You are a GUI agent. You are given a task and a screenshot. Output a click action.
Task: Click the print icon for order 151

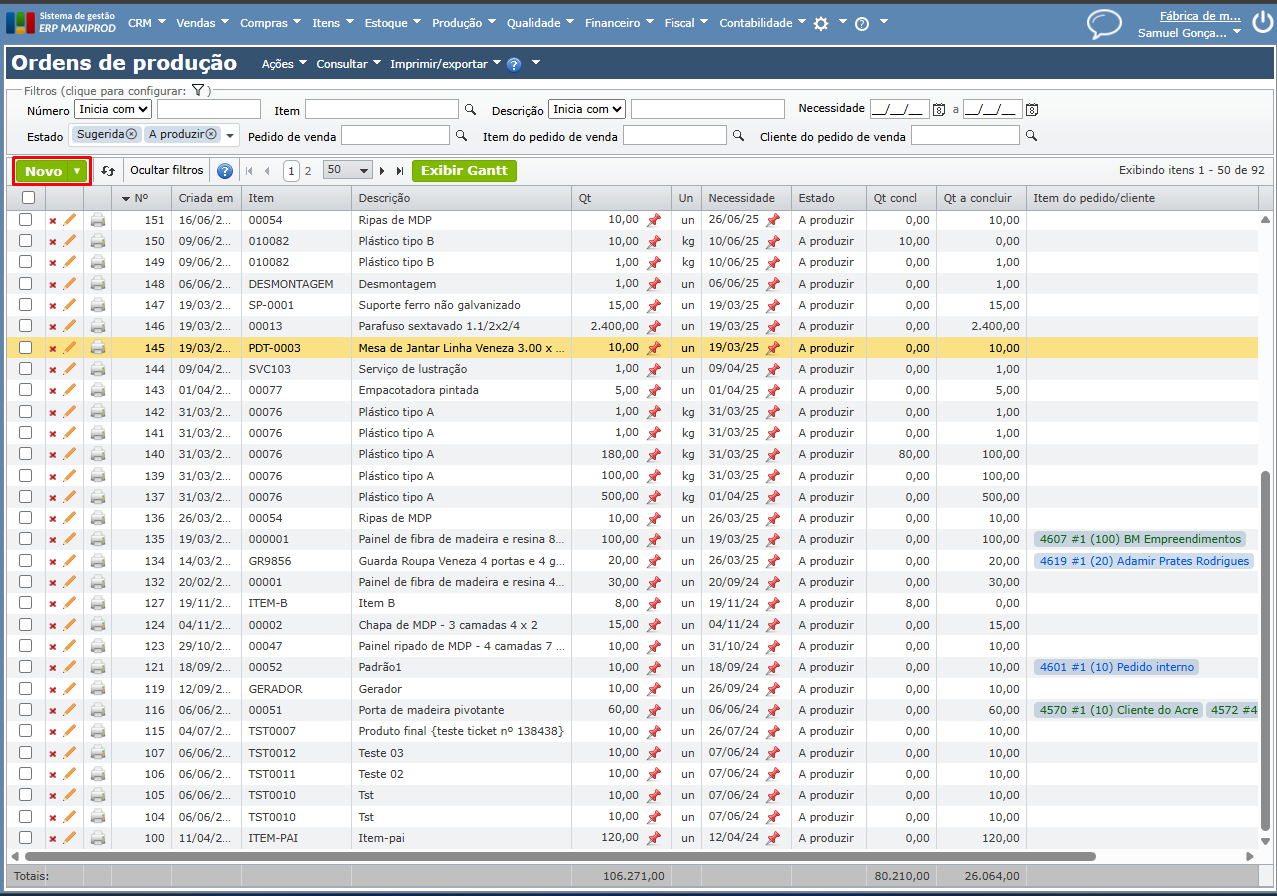point(97,220)
